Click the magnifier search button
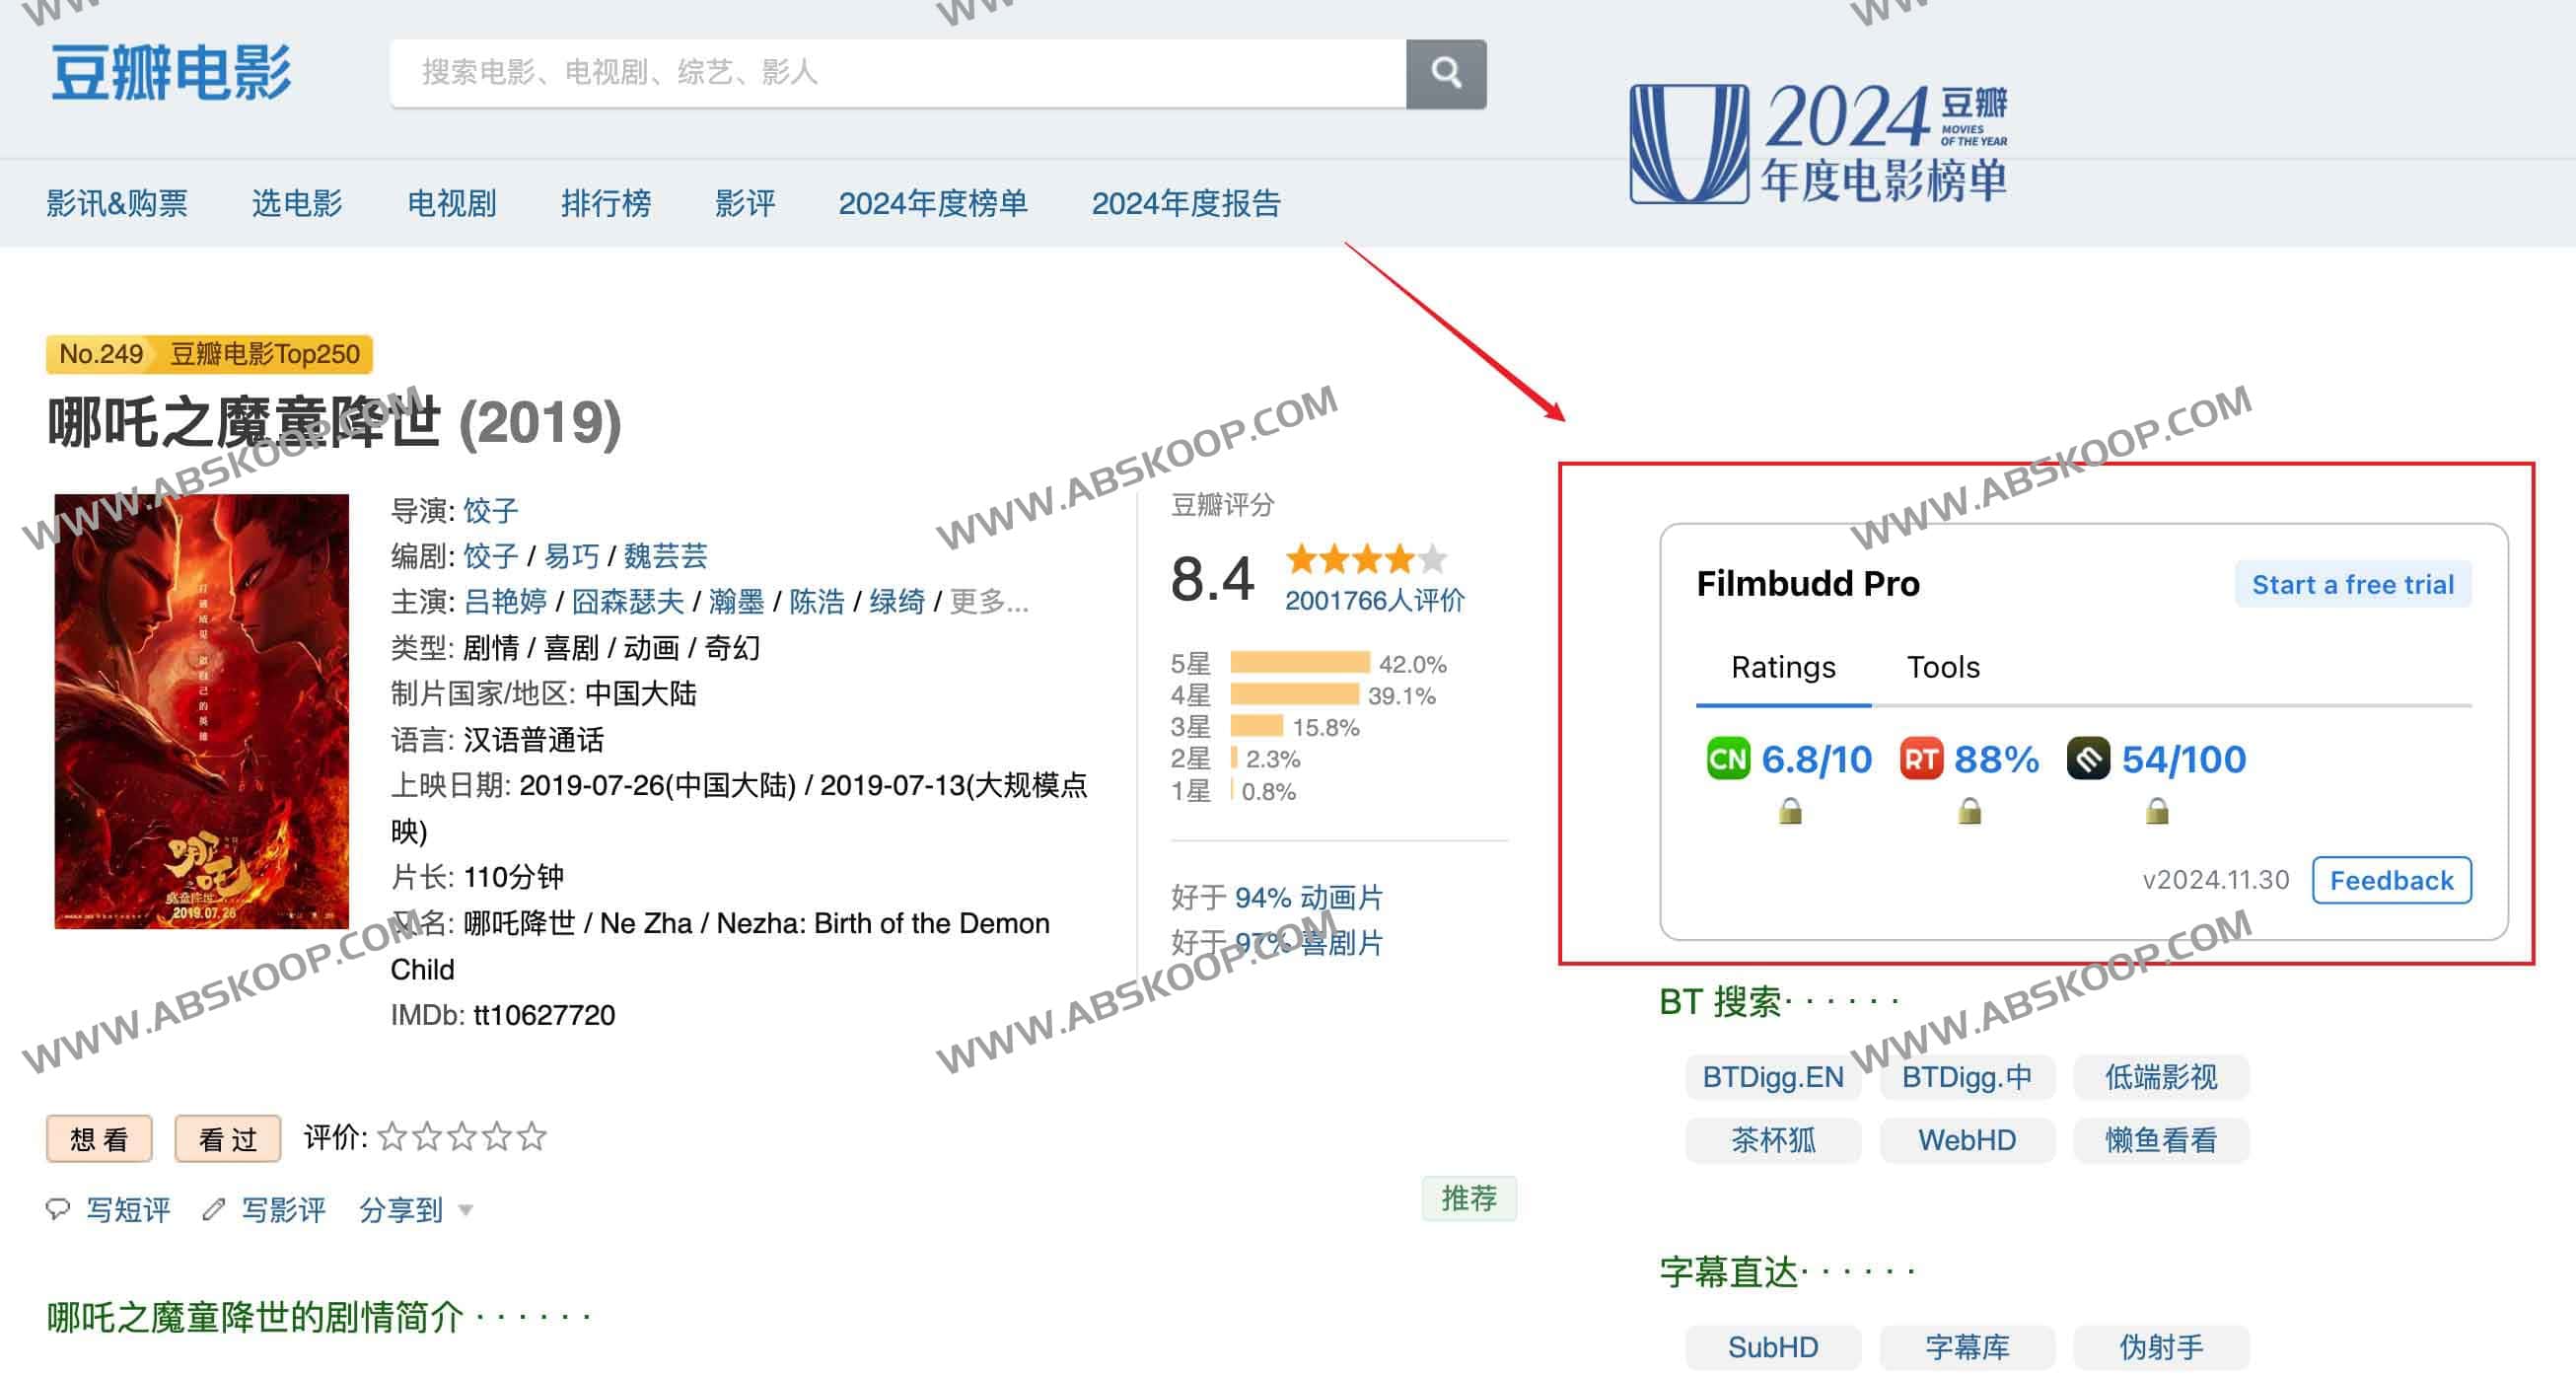This screenshot has height=1377, width=2576. click(x=1445, y=73)
